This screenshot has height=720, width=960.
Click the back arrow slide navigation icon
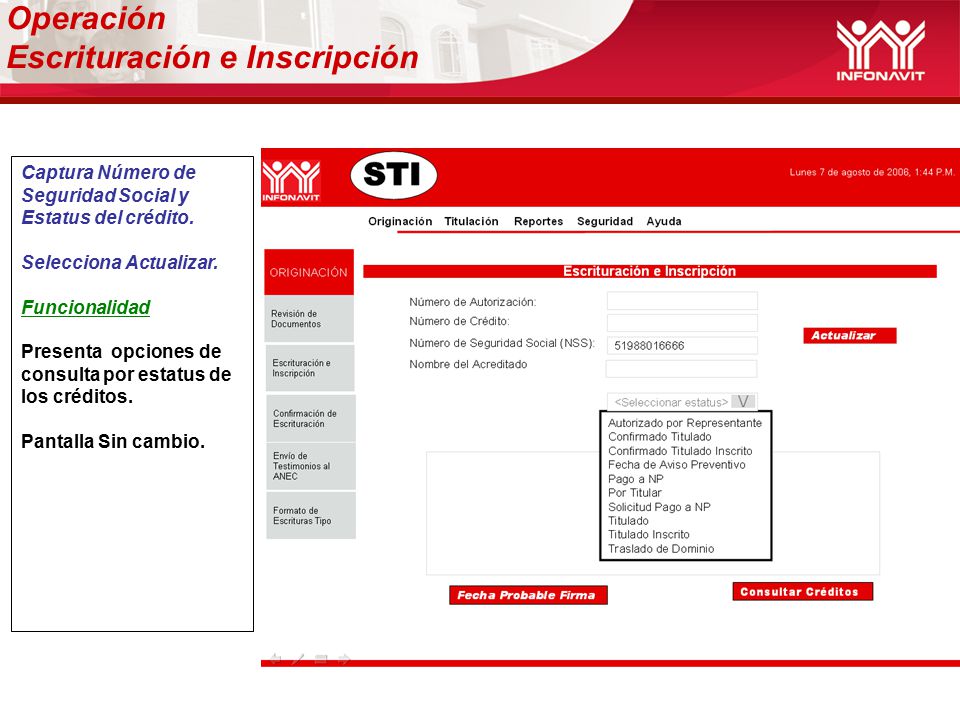pyautogui.click(x=276, y=659)
